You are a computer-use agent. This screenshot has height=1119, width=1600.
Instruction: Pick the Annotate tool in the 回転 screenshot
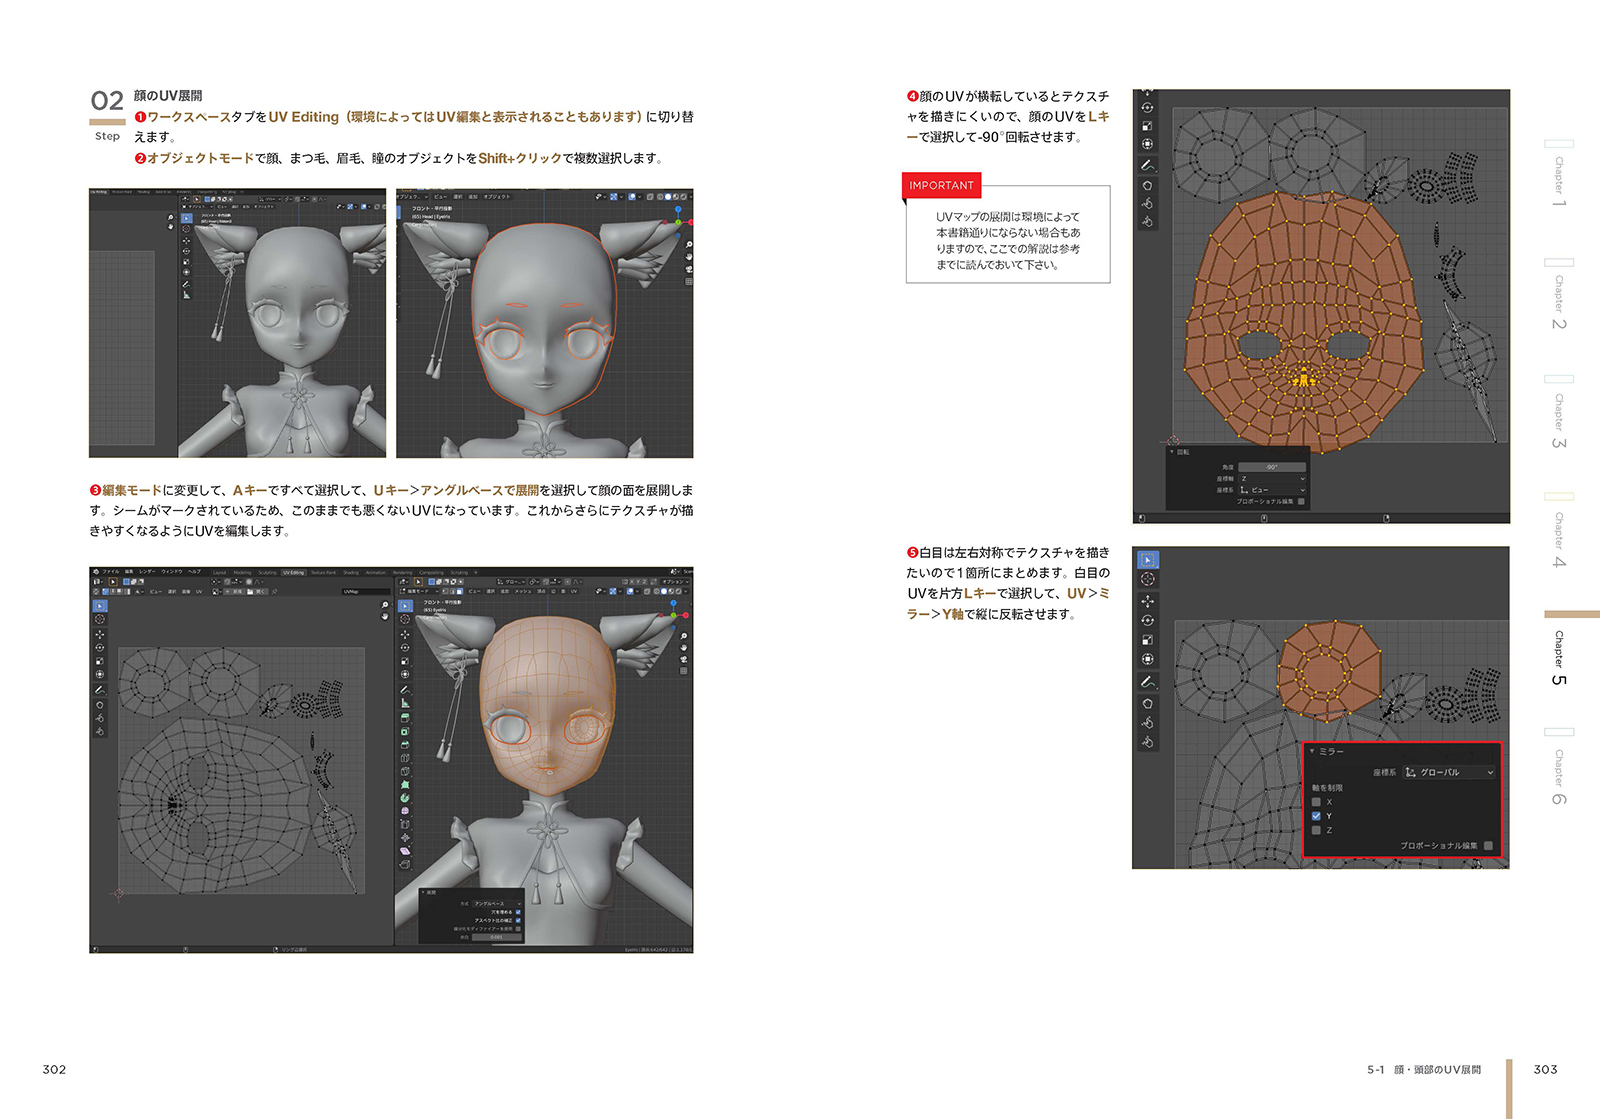[x=1148, y=165]
